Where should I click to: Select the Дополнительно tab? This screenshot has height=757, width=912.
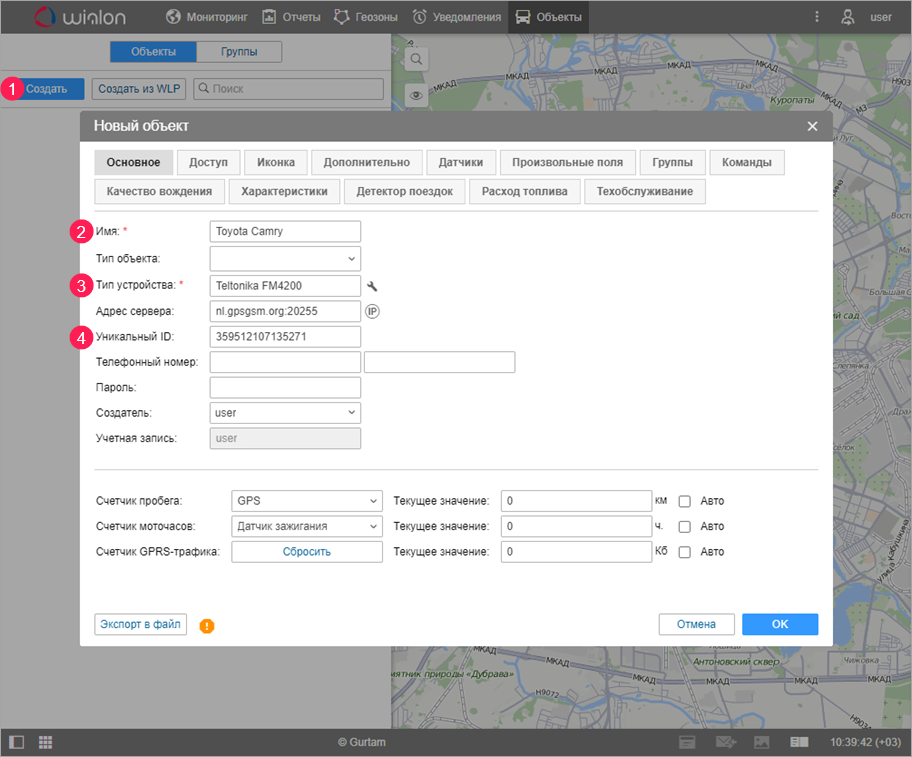point(366,162)
